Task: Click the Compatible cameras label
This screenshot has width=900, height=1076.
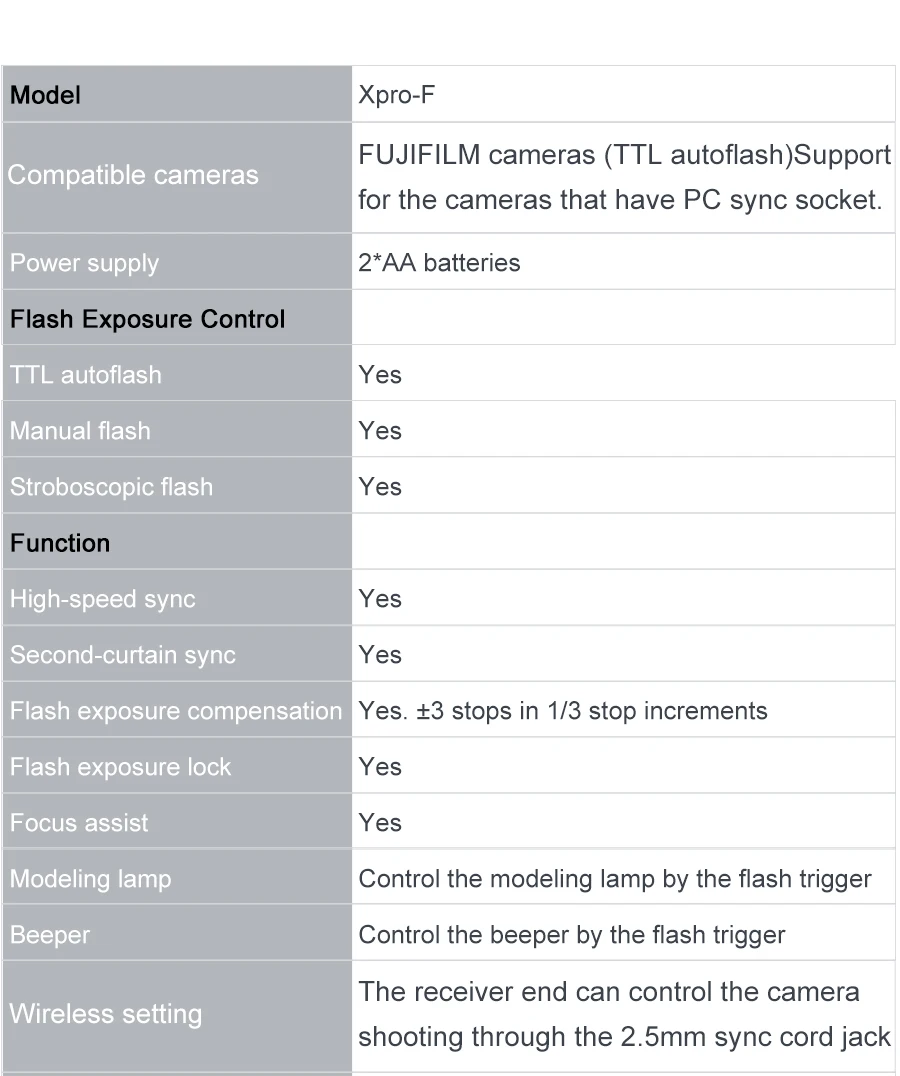Action: tap(133, 176)
